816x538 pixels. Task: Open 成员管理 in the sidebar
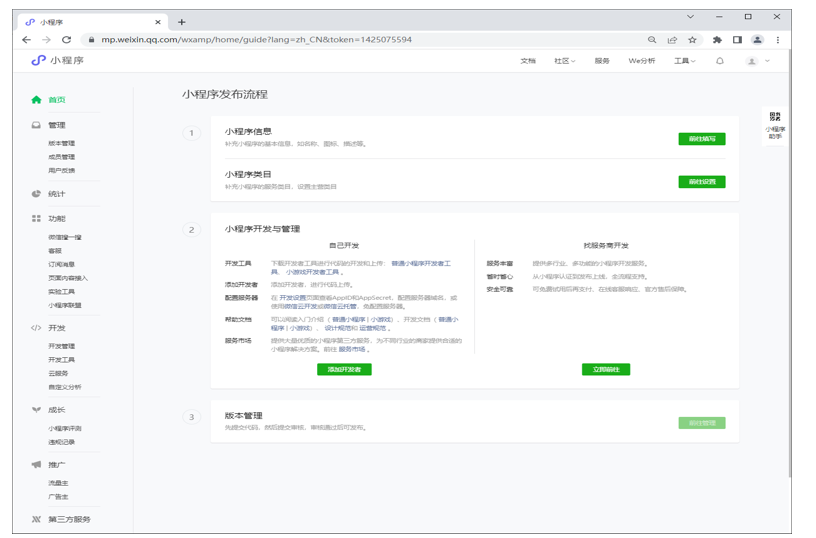61,157
